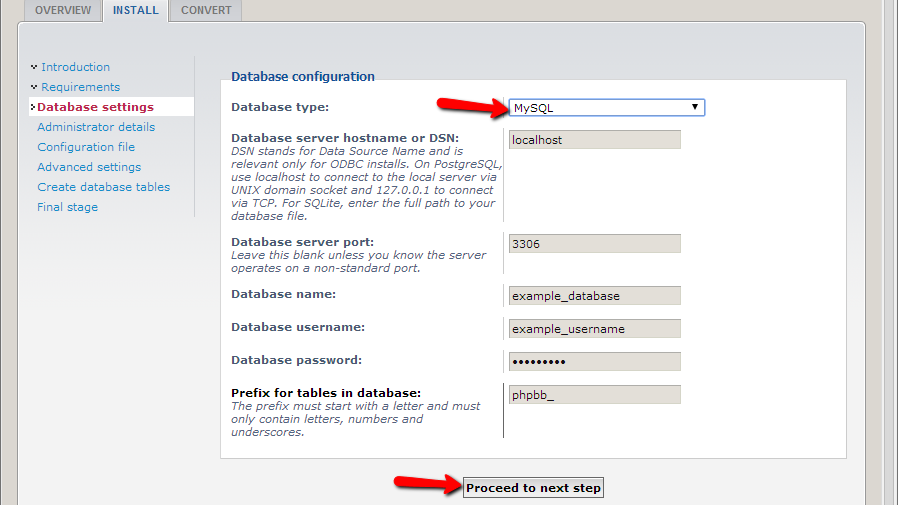Screen dimensions: 898x505
Task: Click Configuration file in the sidebar
Action: (x=86, y=147)
